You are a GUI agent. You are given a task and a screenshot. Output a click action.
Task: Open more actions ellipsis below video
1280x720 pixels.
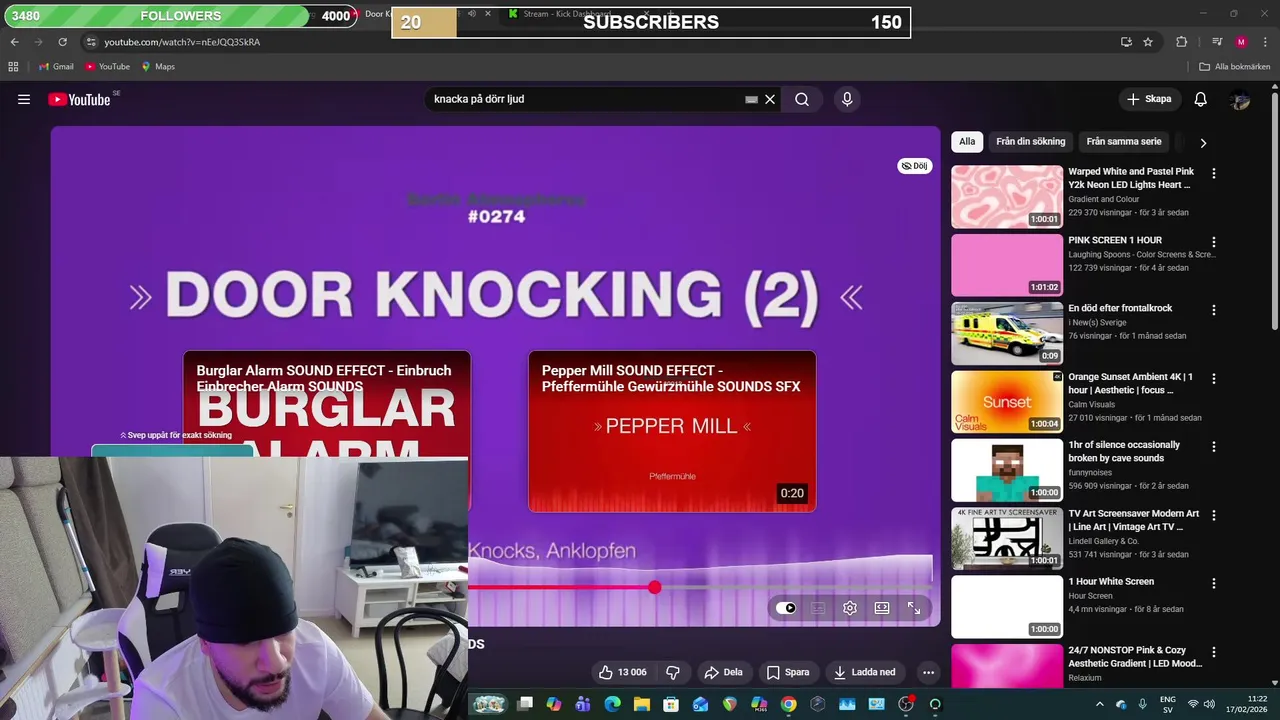pos(928,672)
